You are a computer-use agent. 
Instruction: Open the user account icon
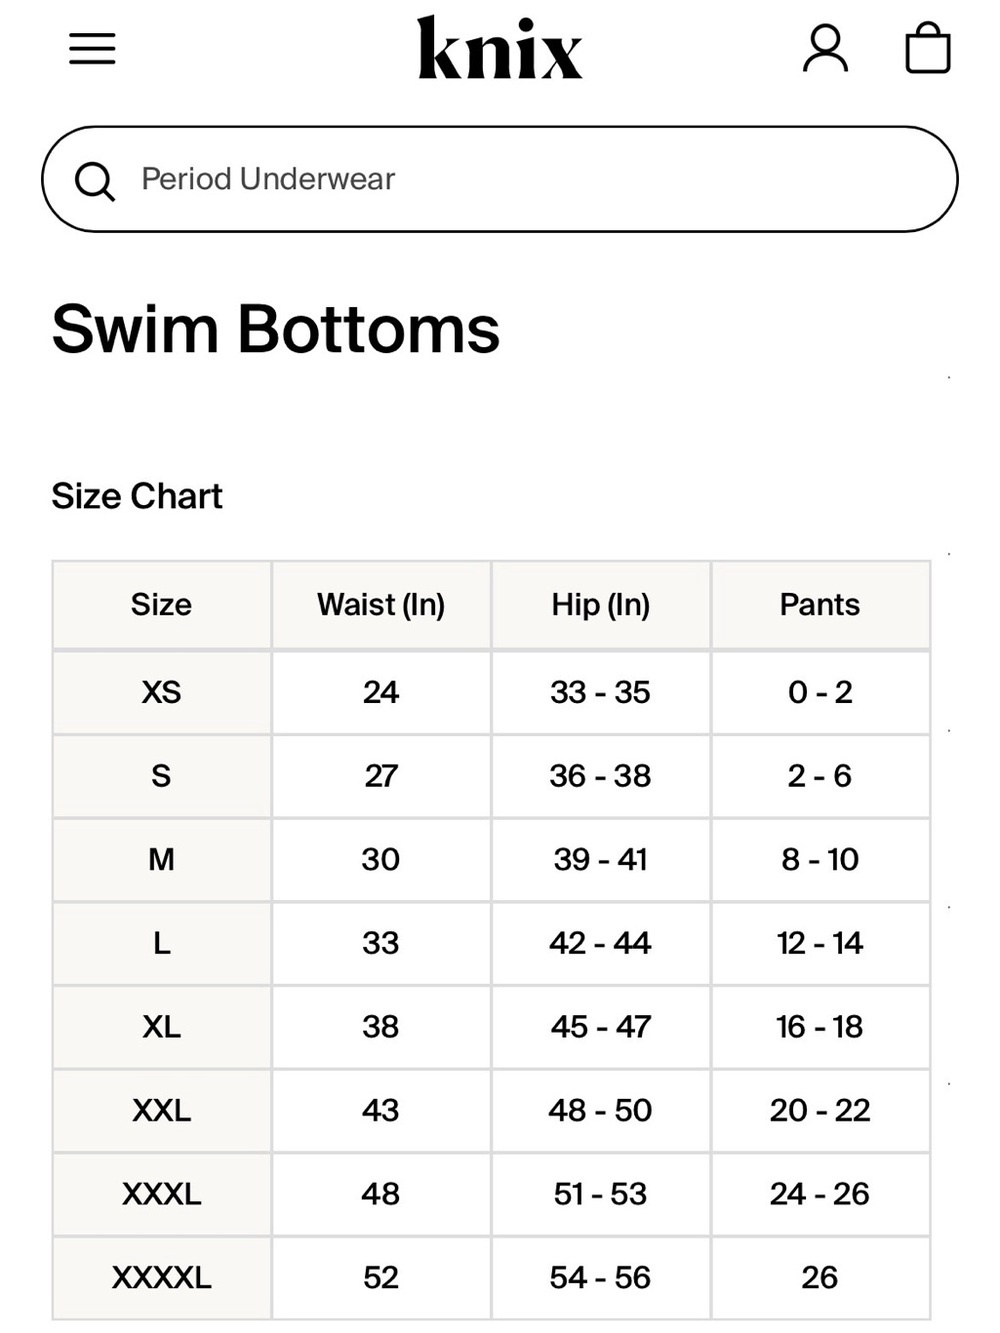tap(825, 49)
